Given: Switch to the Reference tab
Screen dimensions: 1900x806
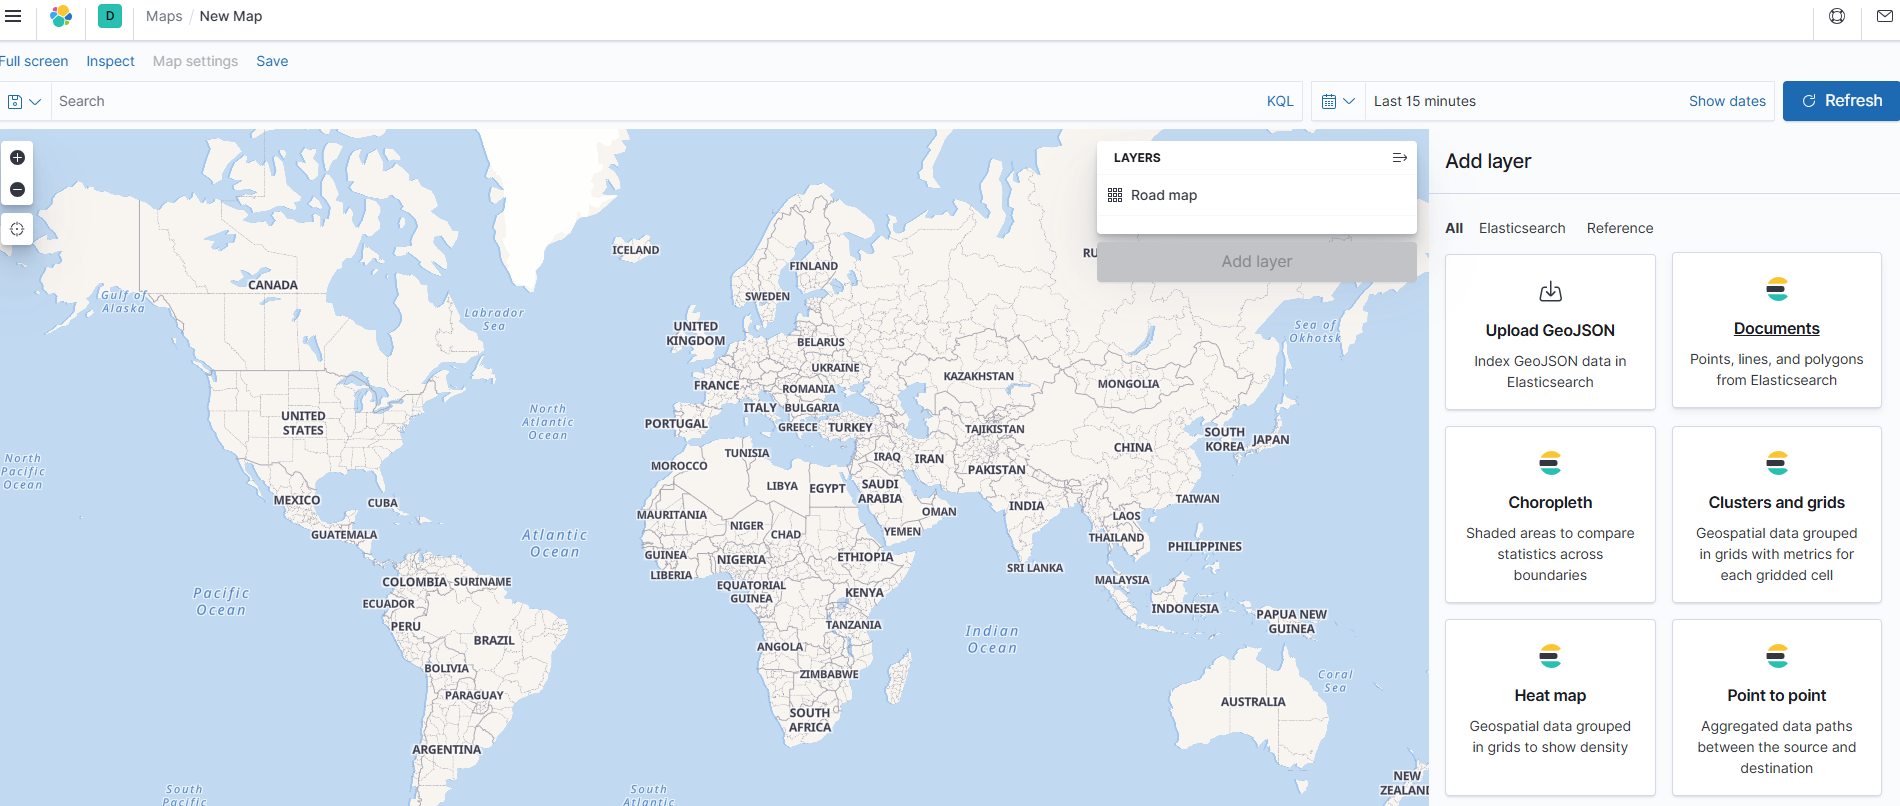Looking at the screenshot, I should pos(1619,228).
